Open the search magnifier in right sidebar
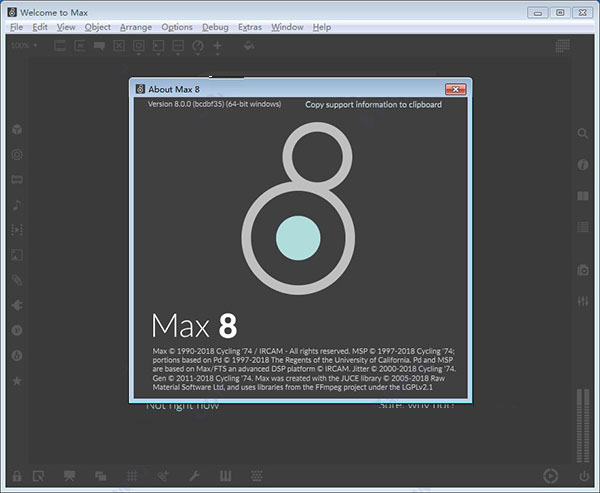This screenshot has width=600, height=493. point(583,133)
